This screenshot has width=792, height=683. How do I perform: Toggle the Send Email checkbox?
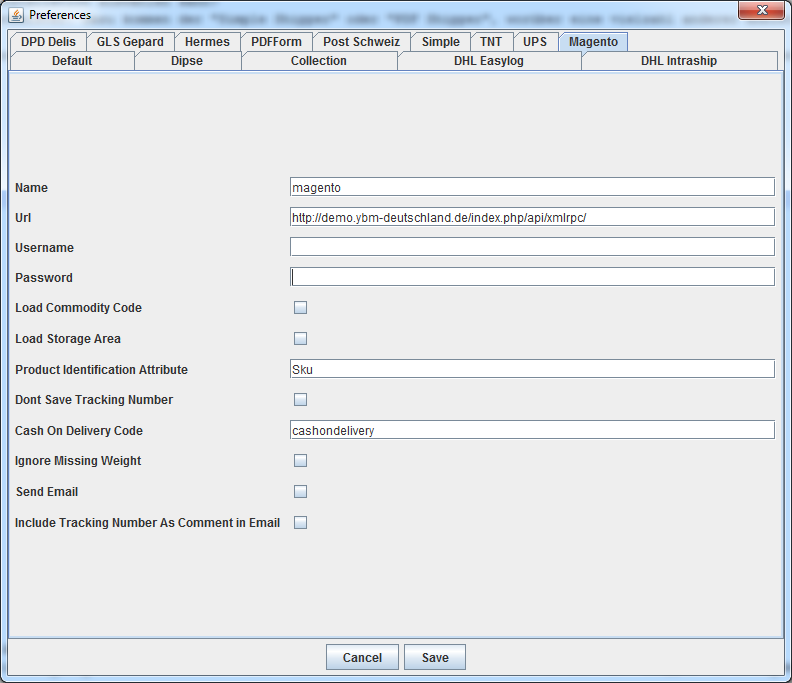coord(301,492)
